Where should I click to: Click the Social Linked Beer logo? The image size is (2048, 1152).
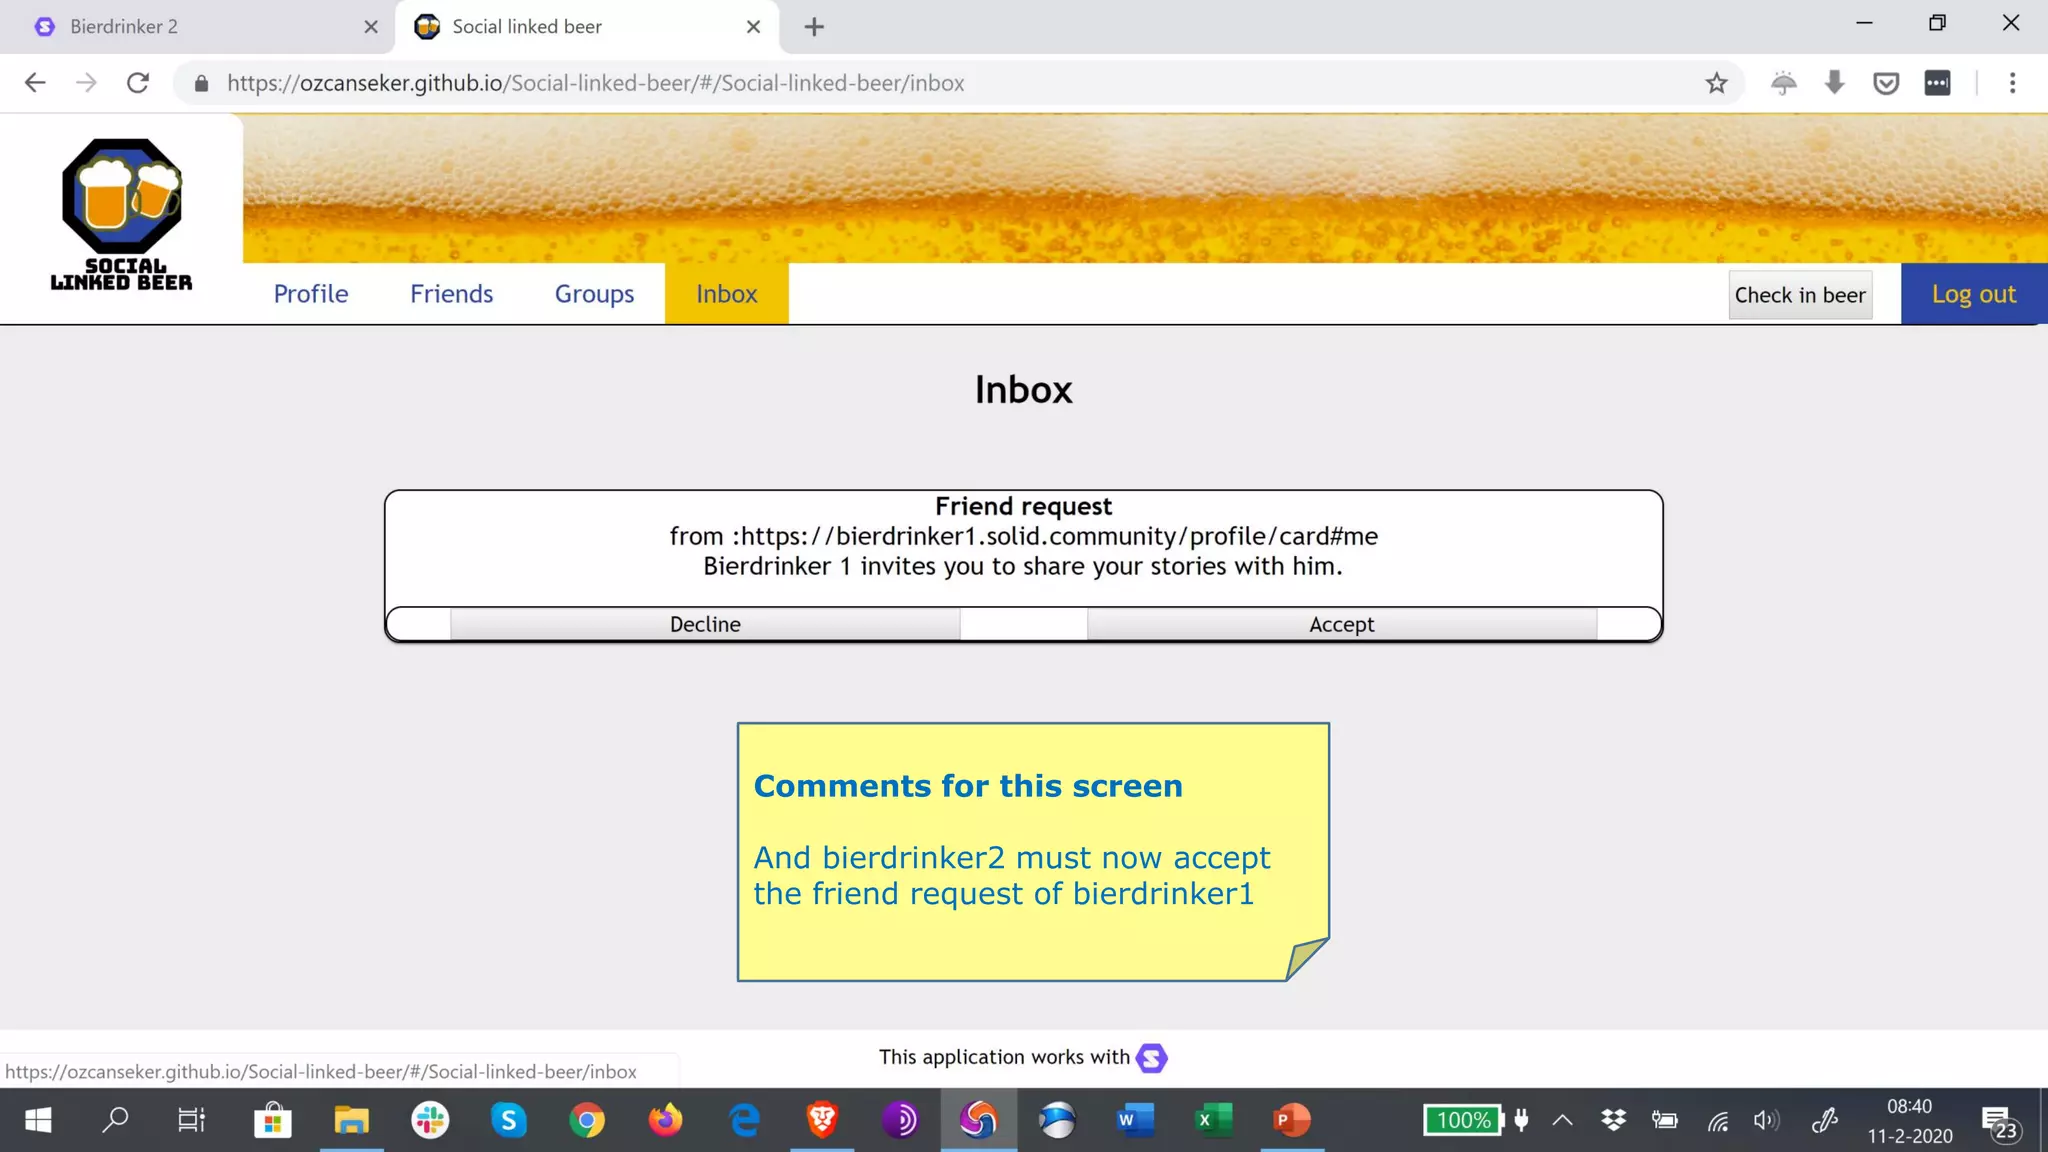pos(121,215)
